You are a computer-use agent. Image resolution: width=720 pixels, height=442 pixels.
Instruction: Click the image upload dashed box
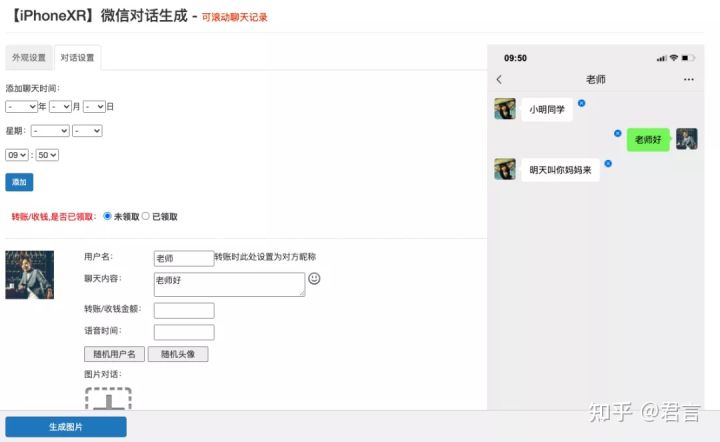point(108,398)
